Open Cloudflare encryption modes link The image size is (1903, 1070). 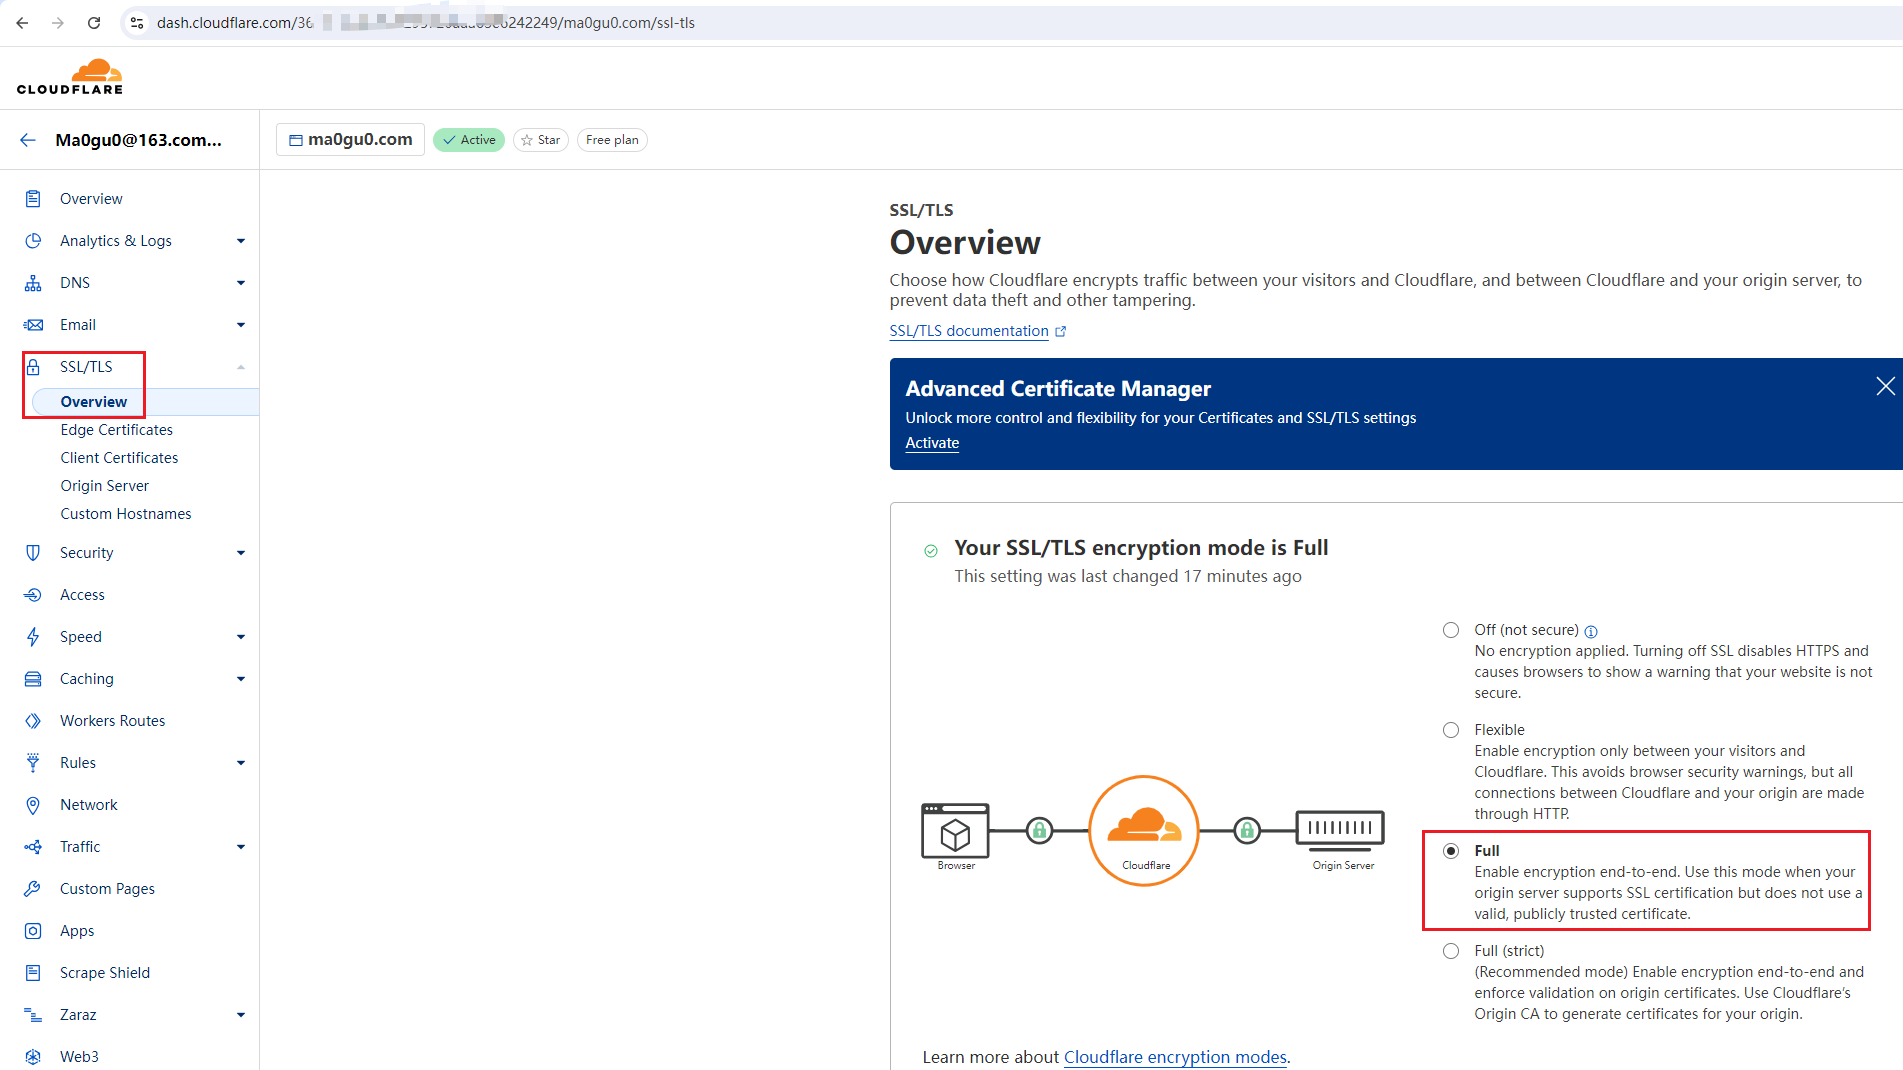[1175, 1057]
